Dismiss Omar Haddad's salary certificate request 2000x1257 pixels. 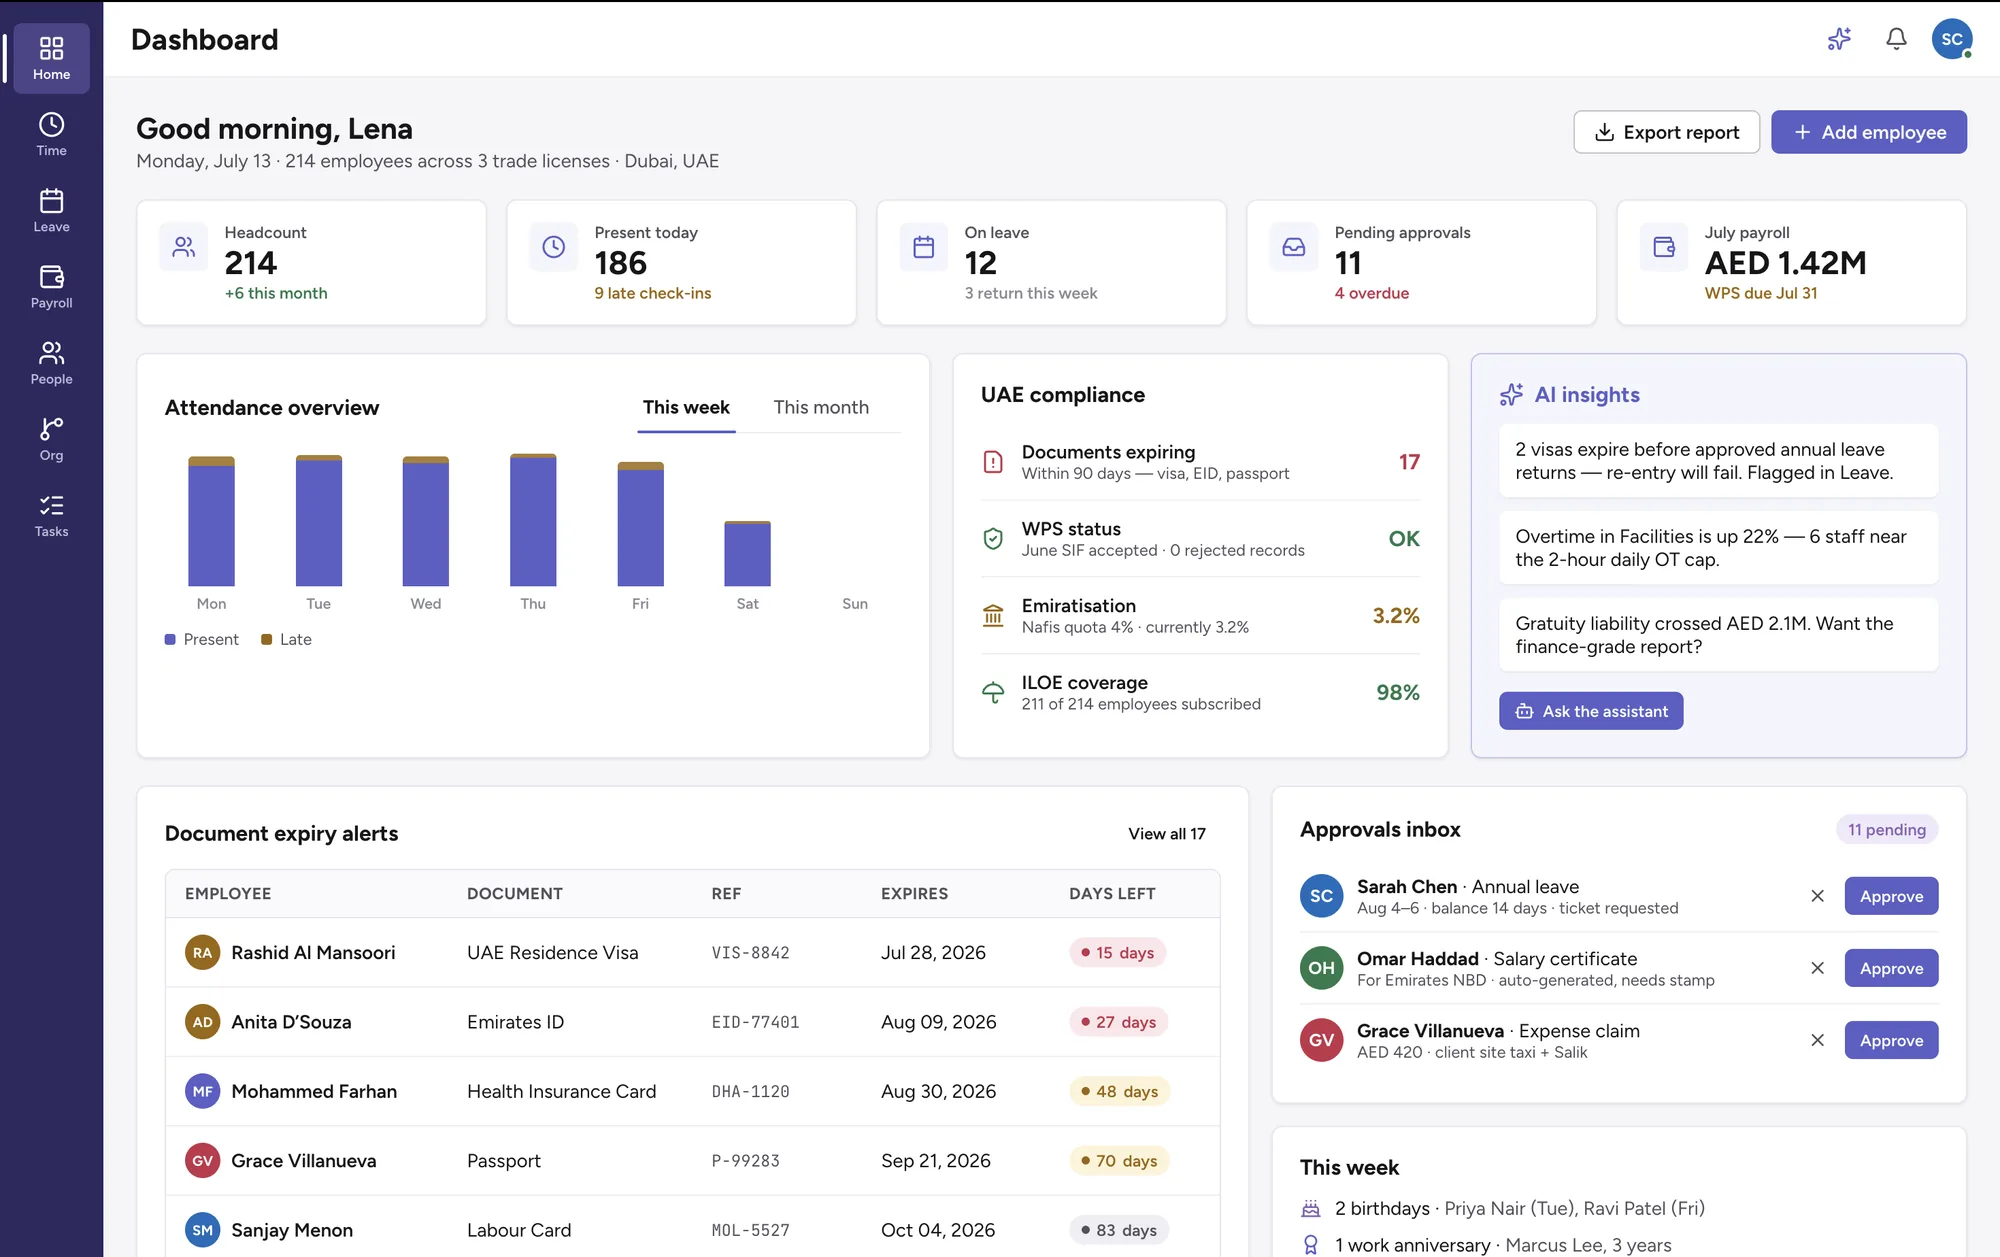click(x=1818, y=968)
